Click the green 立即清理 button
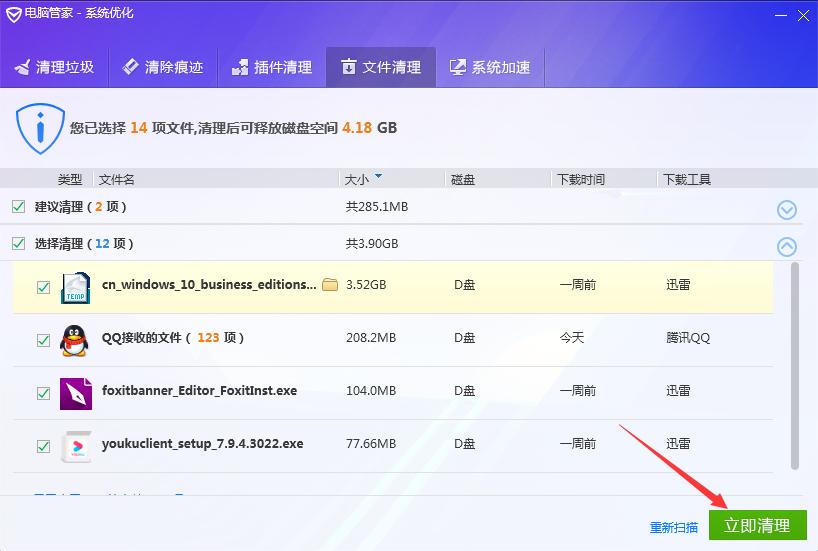The width and height of the screenshot is (818, 551). 757,525
